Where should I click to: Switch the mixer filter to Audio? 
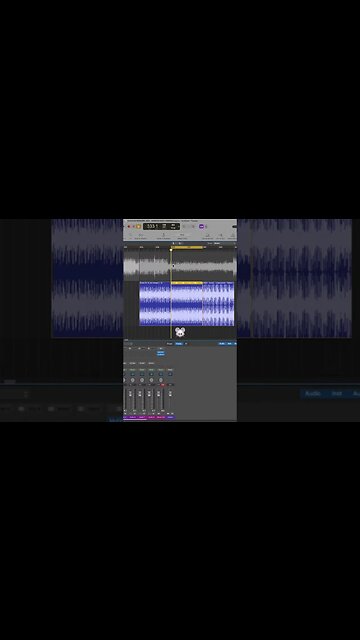[222, 344]
